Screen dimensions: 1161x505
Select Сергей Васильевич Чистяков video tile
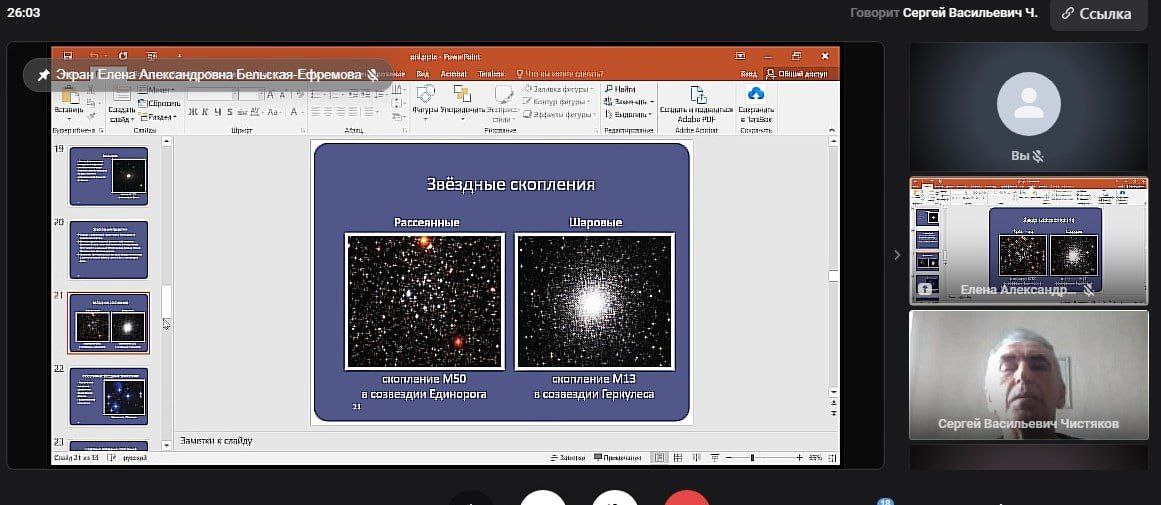[1028, 375]
